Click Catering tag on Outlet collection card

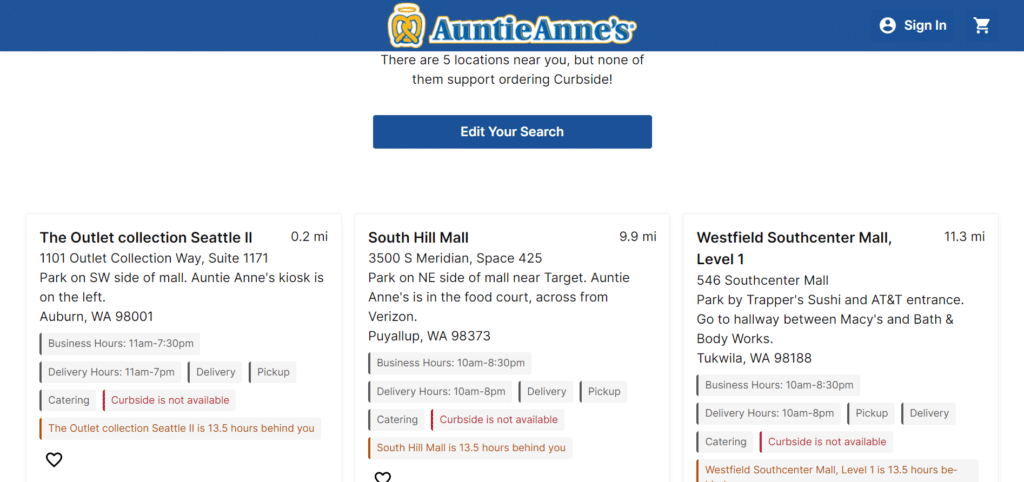point(68,400)
